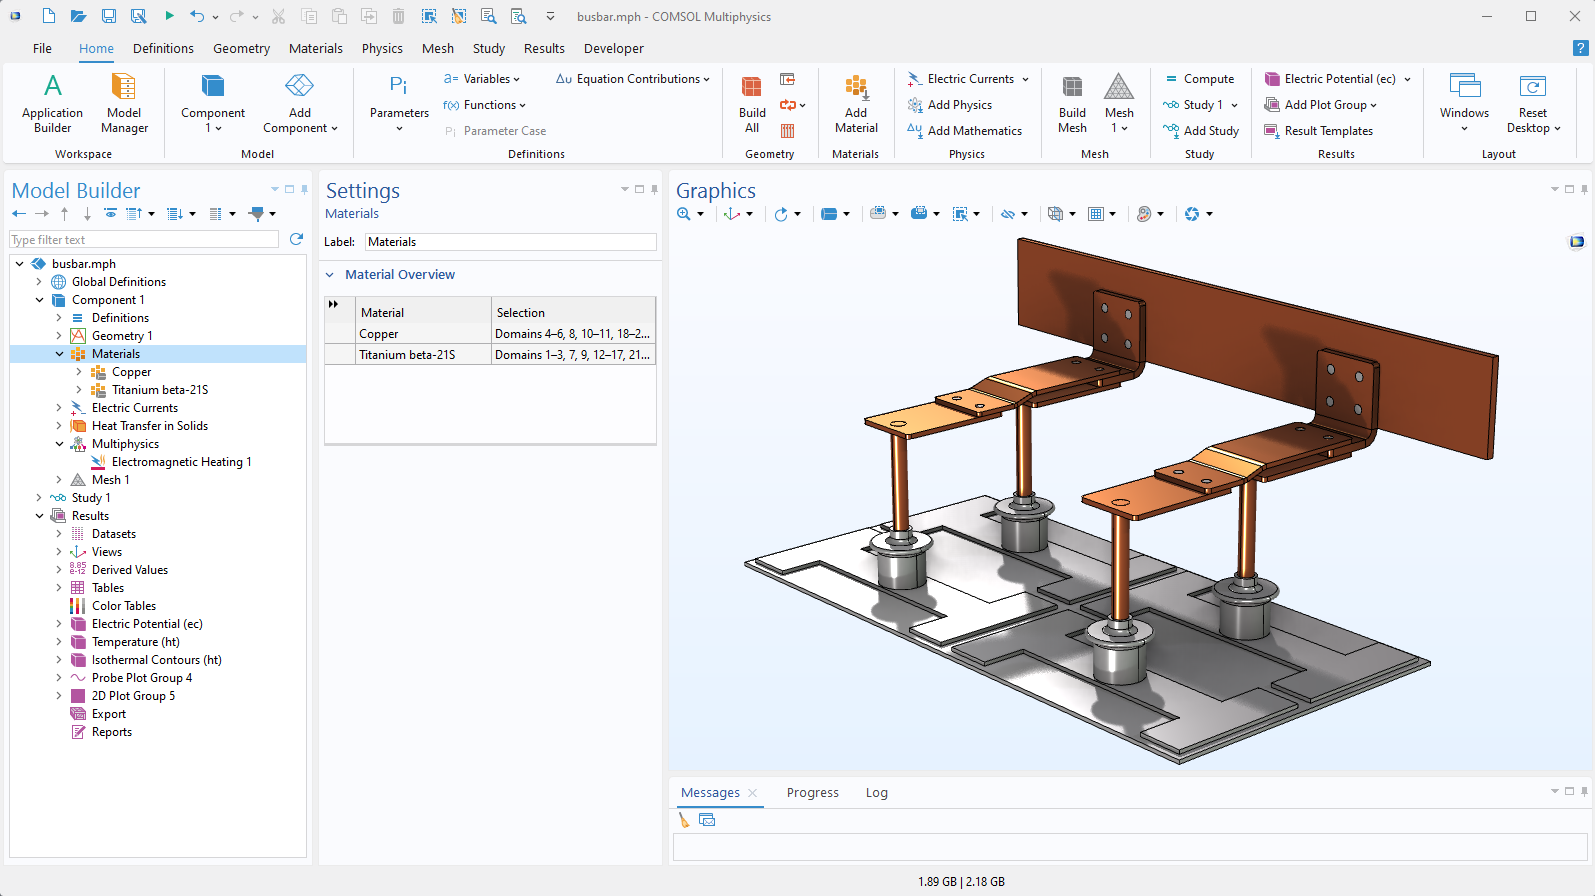Click the Add Material icon
The height and width of the screenshot is (896, 1595).
coord(856,103)
